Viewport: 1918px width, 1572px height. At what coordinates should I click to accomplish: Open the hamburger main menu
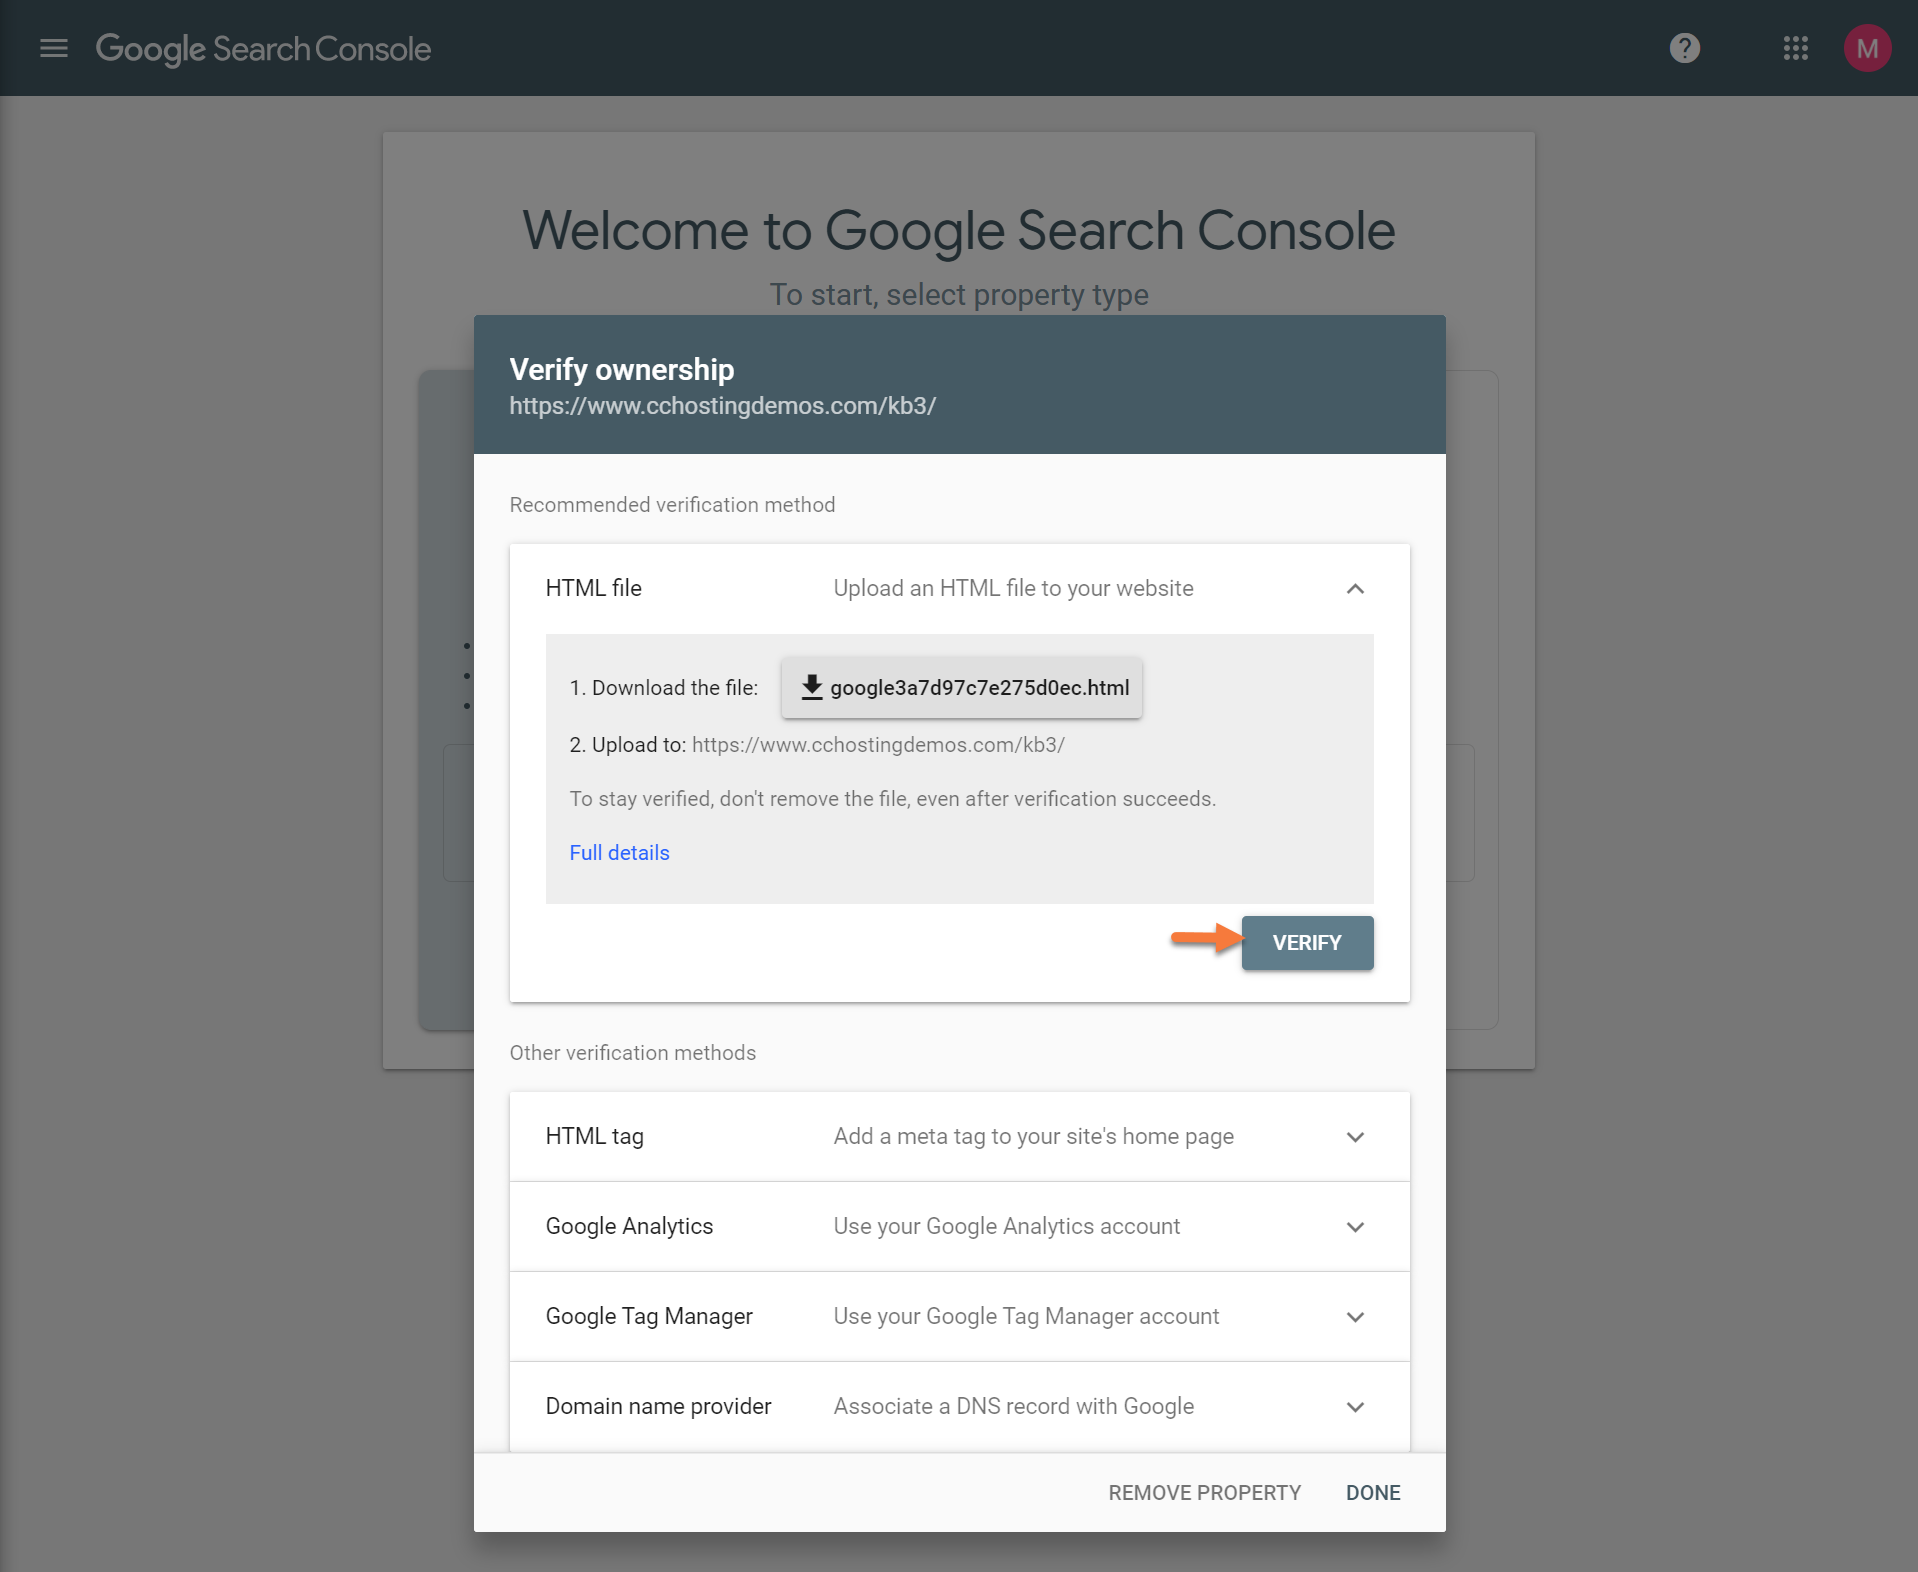click(54, 48)
